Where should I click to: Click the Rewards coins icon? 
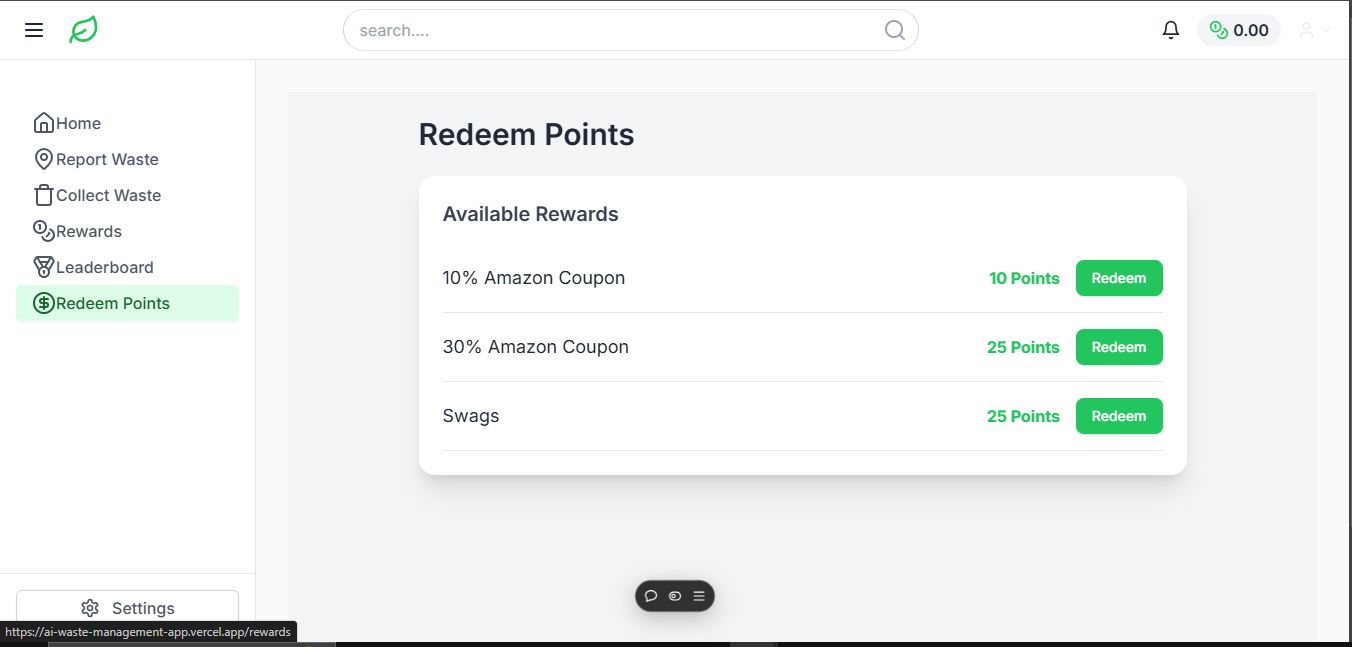tap(43, 230)
